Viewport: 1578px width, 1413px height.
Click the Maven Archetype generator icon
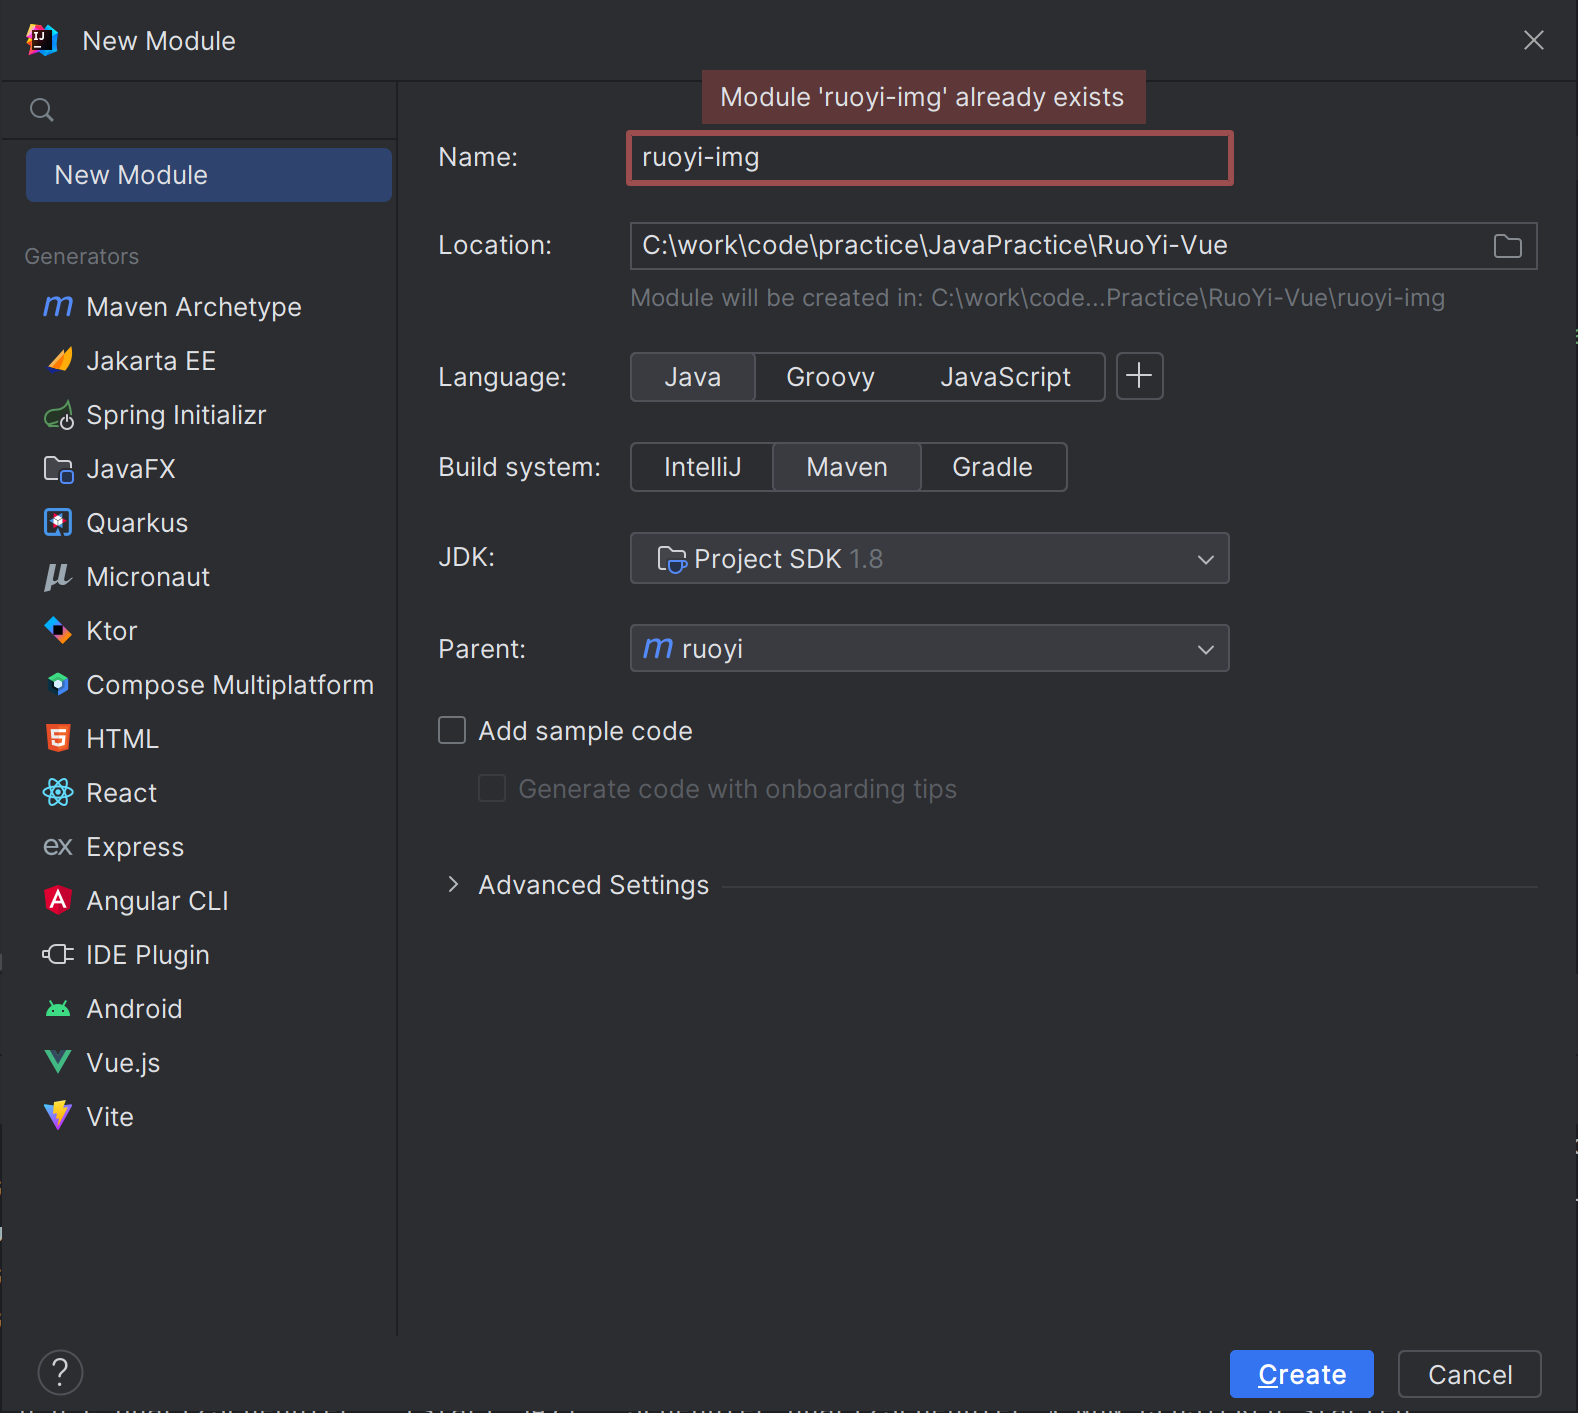[x=58, y=307]
